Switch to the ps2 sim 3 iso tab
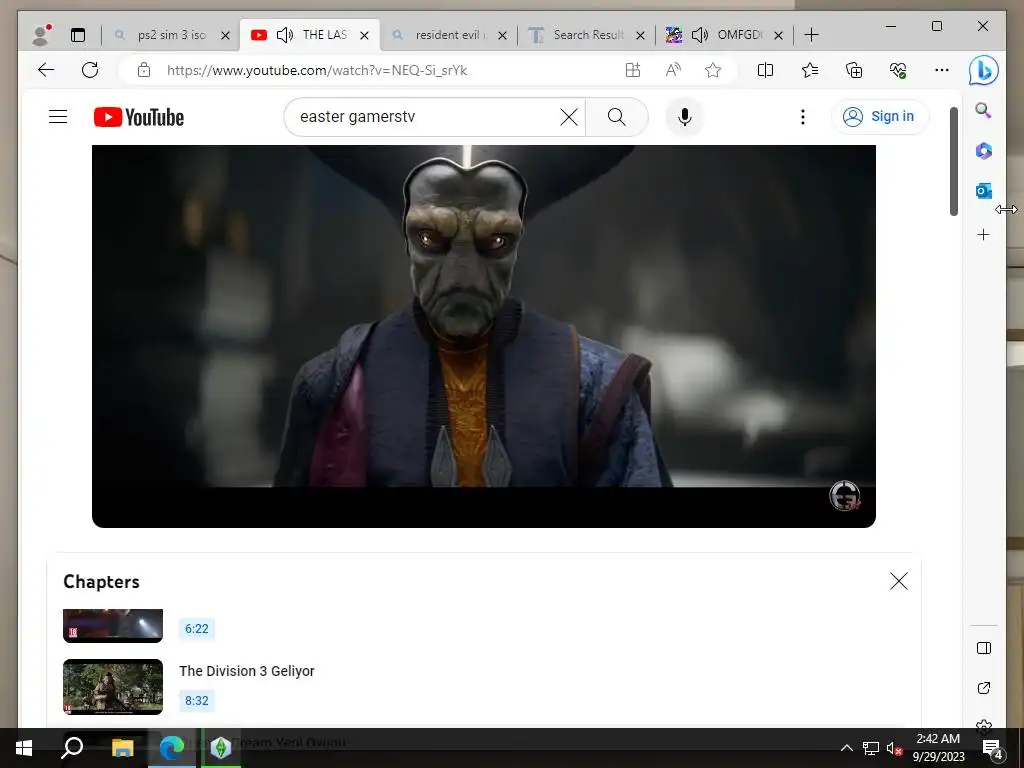1024x768 pixels. 171,35
